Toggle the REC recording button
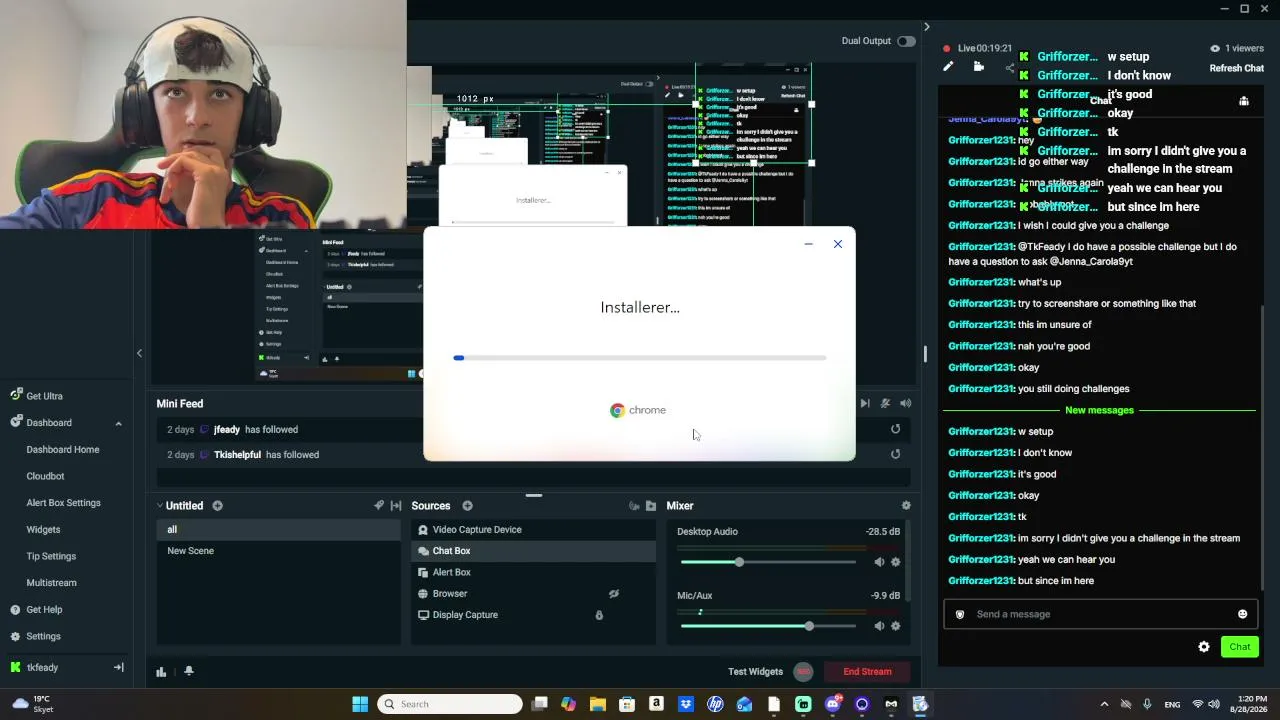Screen dimensions: 1280x720 click(803, 672)
